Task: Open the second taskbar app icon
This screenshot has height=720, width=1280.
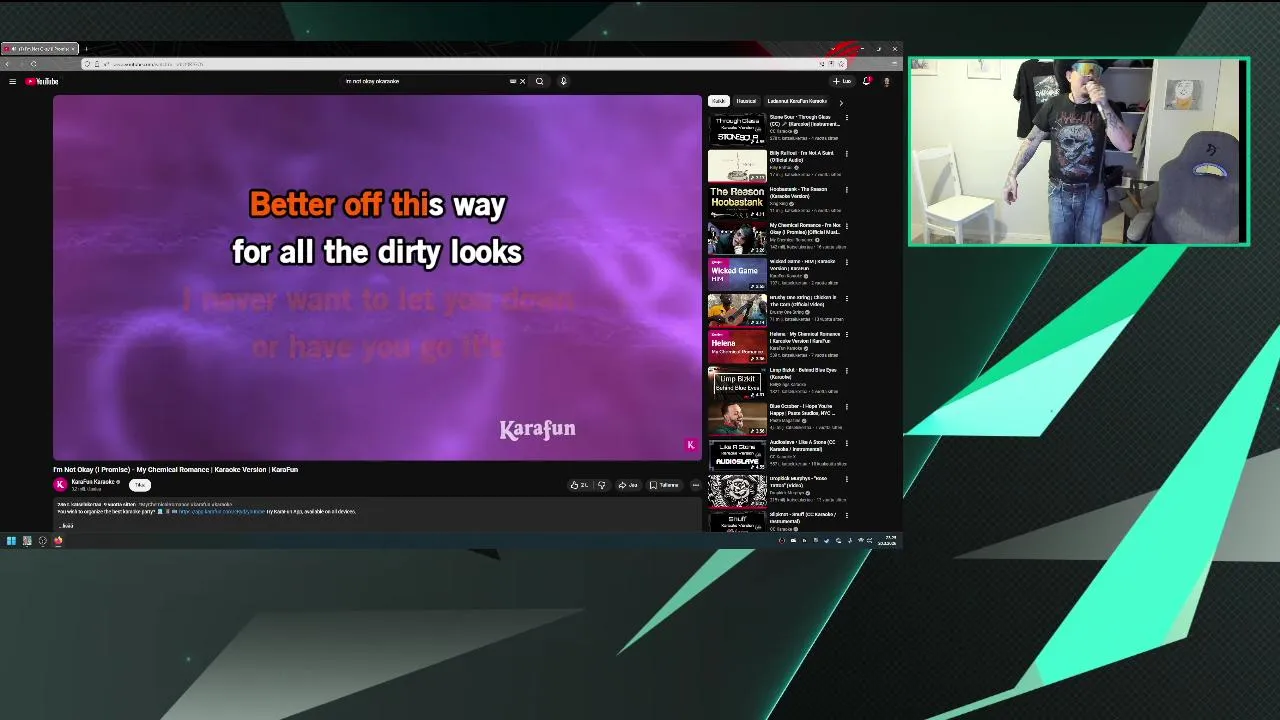Action: (27, 541)
